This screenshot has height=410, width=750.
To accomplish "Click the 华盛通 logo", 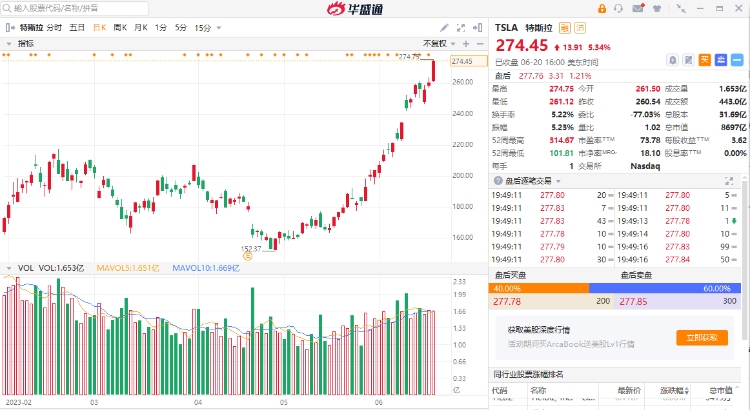I will tap(355, 9).
